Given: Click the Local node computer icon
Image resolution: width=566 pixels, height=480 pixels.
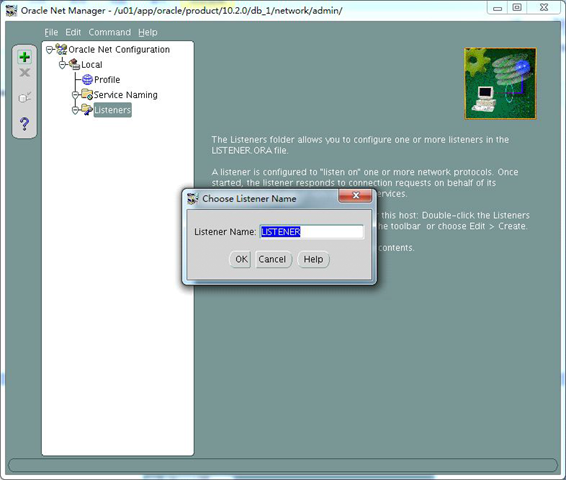Looking at the screenshot, I should click(74, 64).
